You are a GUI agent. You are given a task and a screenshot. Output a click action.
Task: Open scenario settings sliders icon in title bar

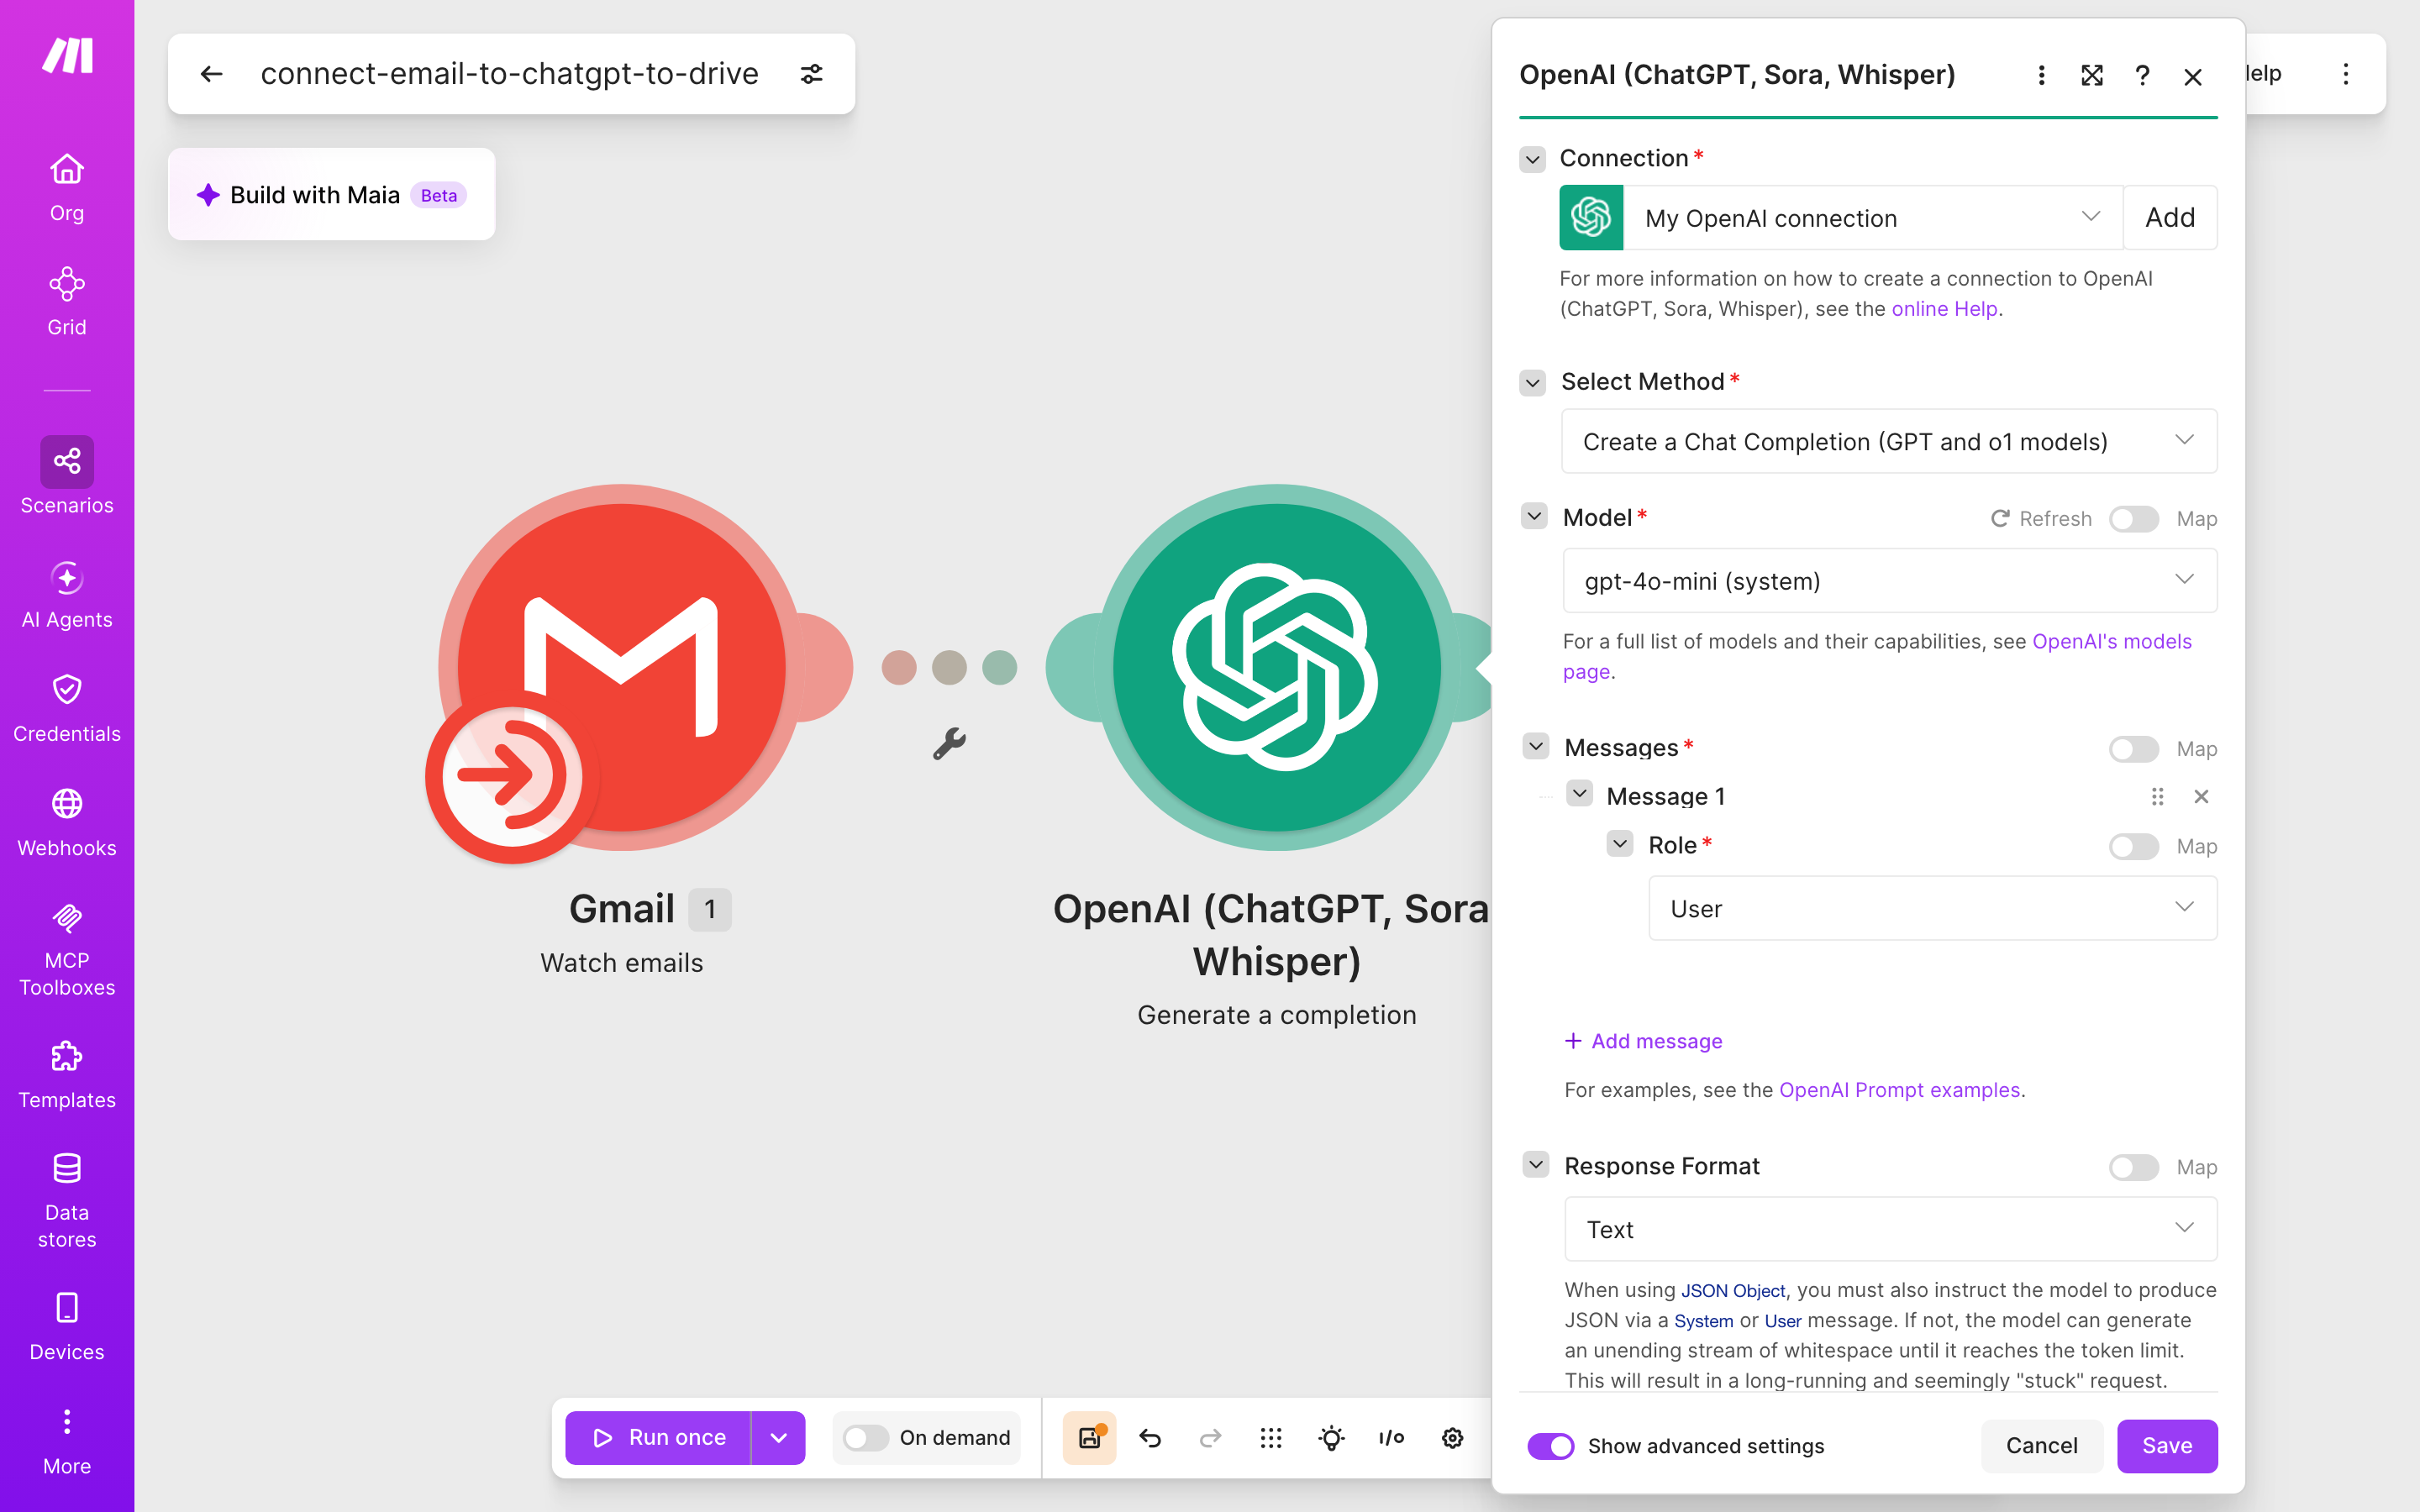tap(812, 74)
